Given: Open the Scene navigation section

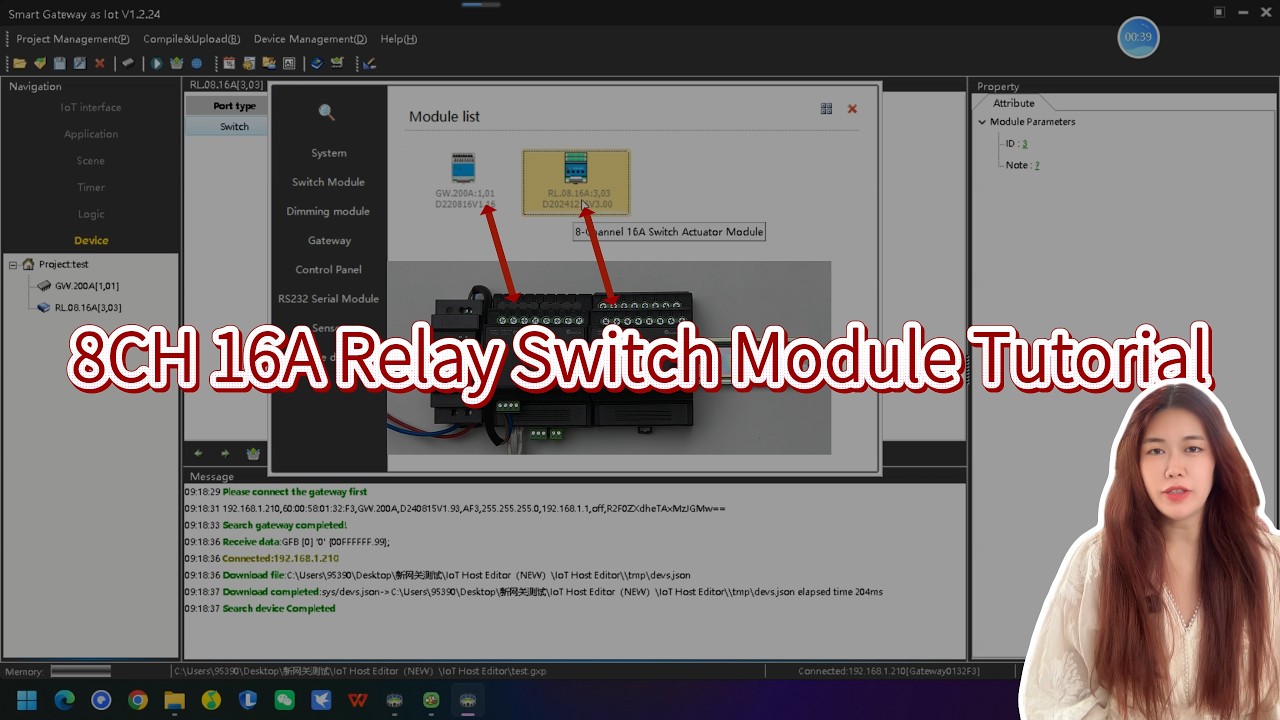Looking at the screenshot, I should (91, 160).
